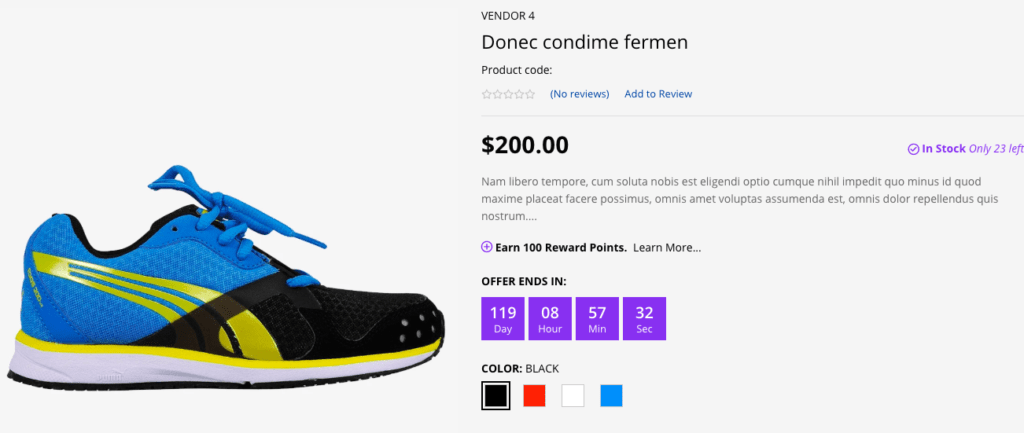Viewport: 1024px width, 433px height.
Task: Open the No reviews link
Action: [579, 94]
